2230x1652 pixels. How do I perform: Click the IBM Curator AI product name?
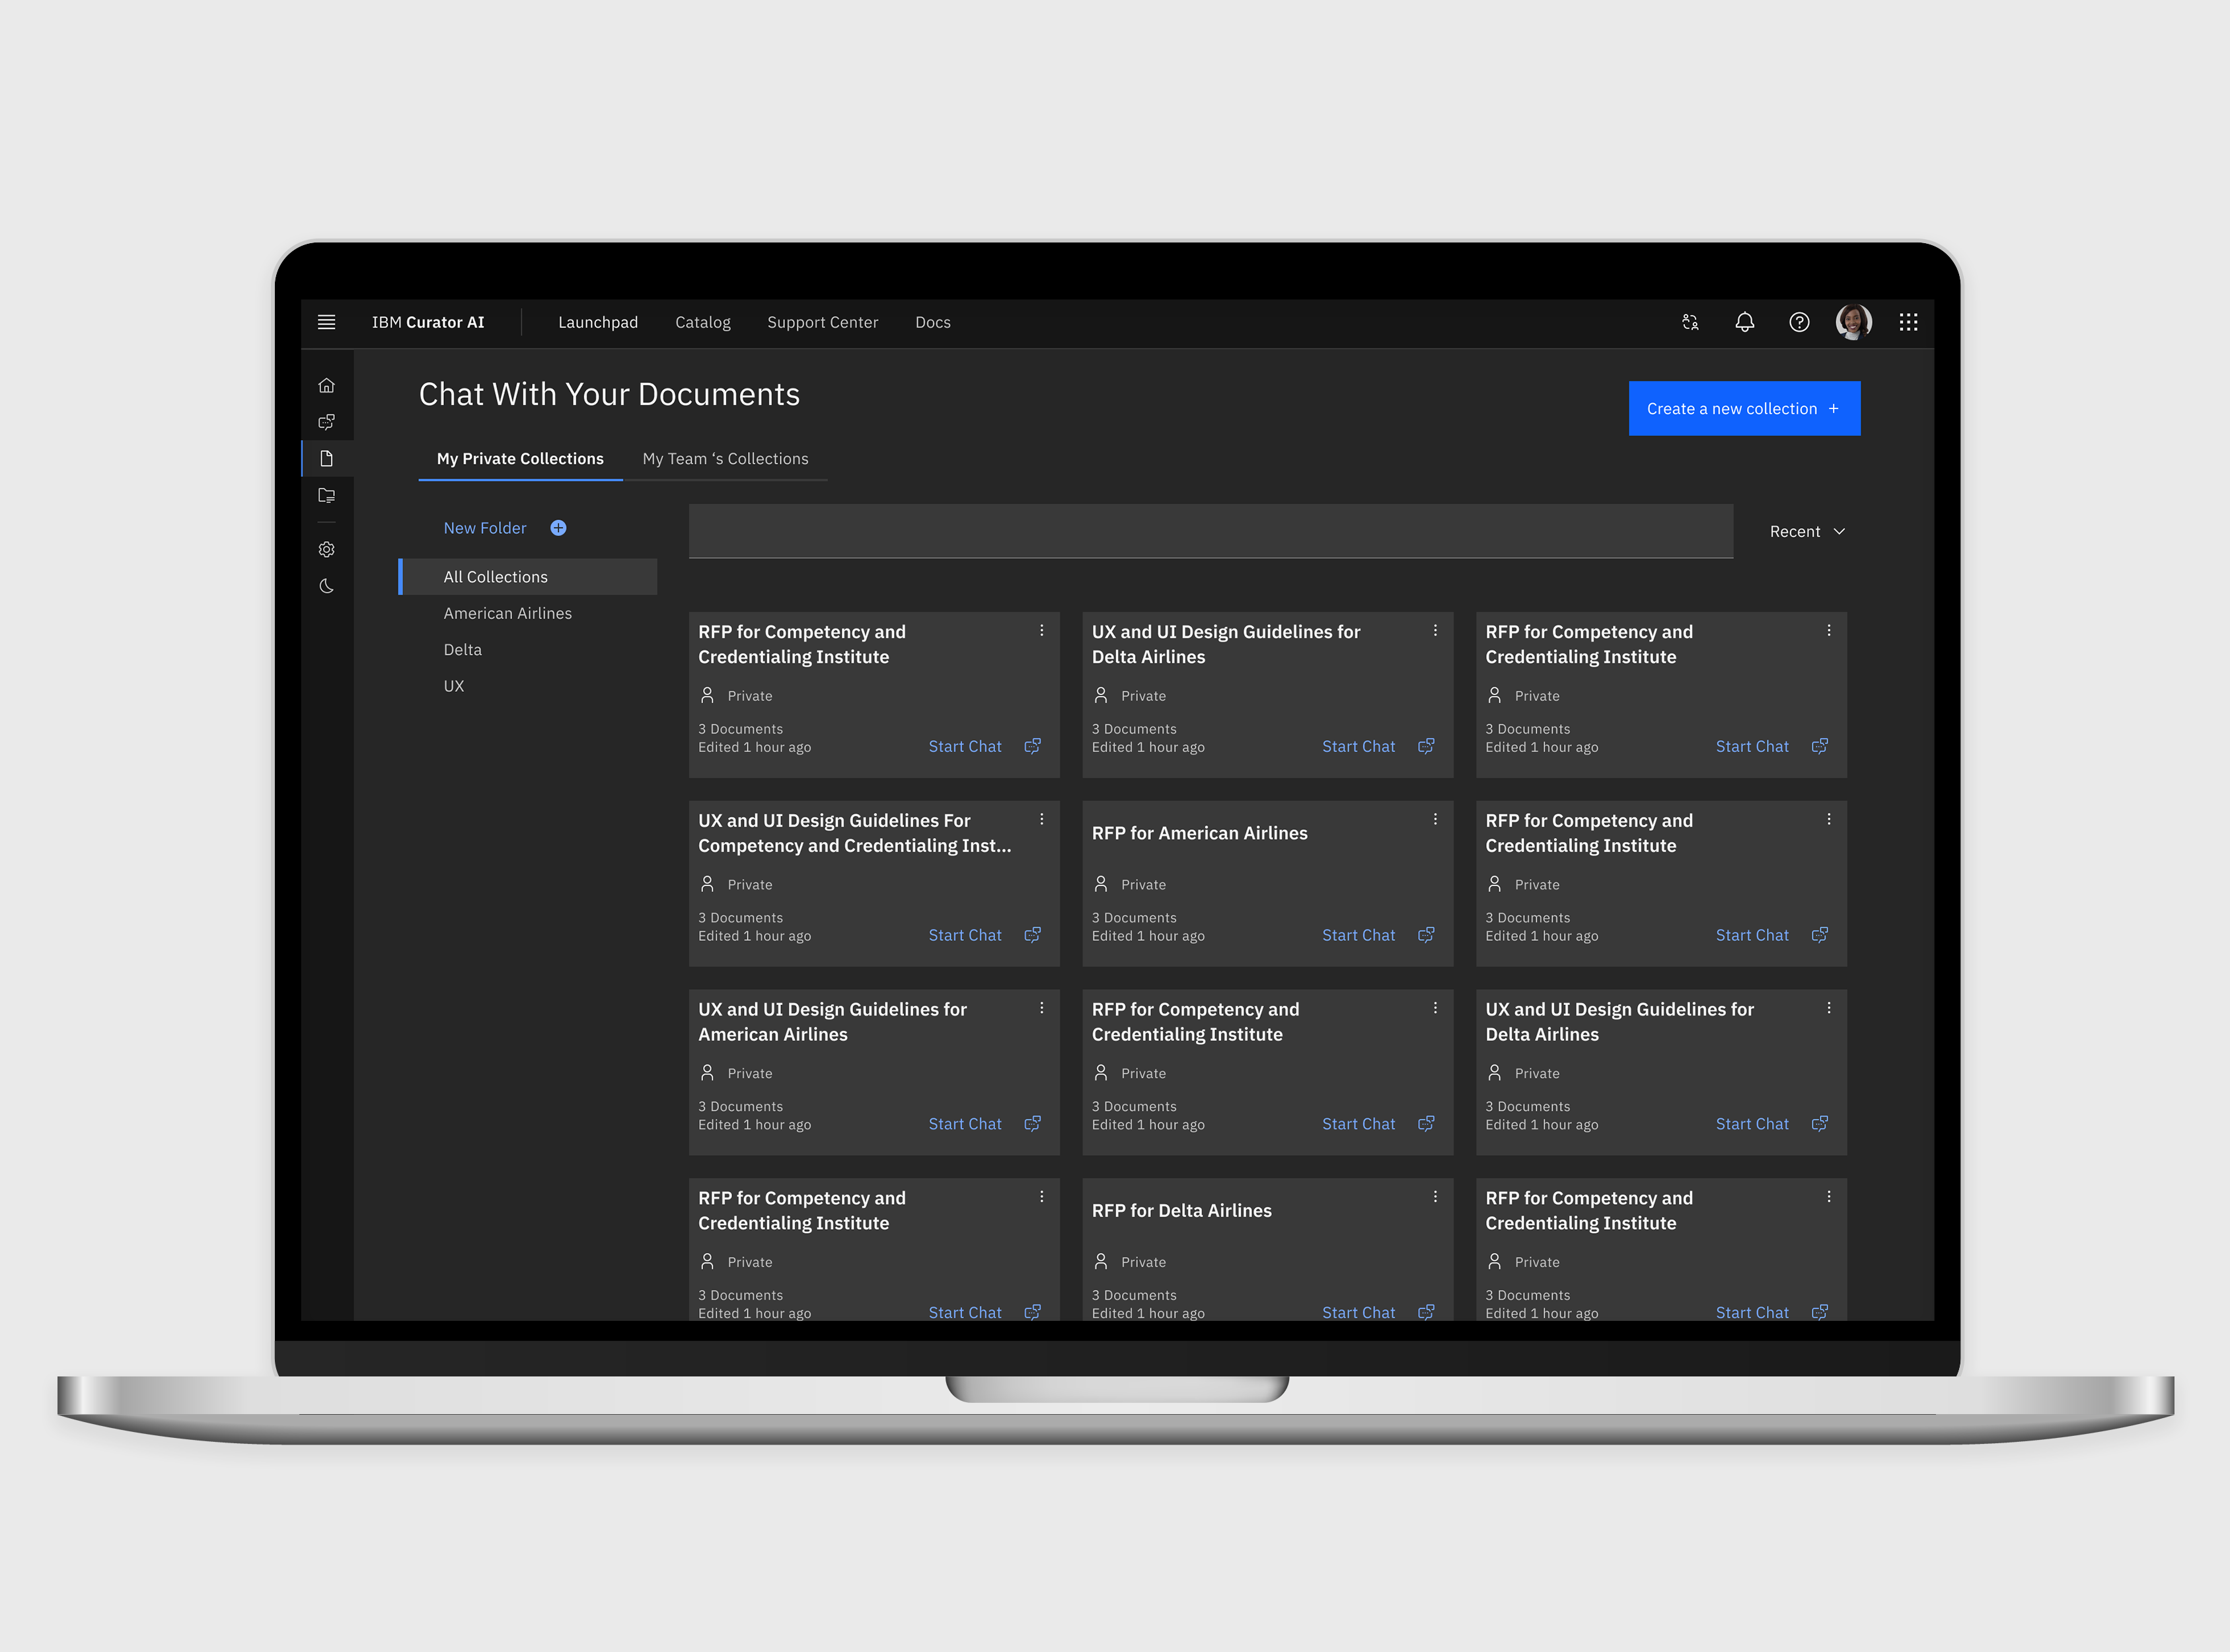(428, 322)
